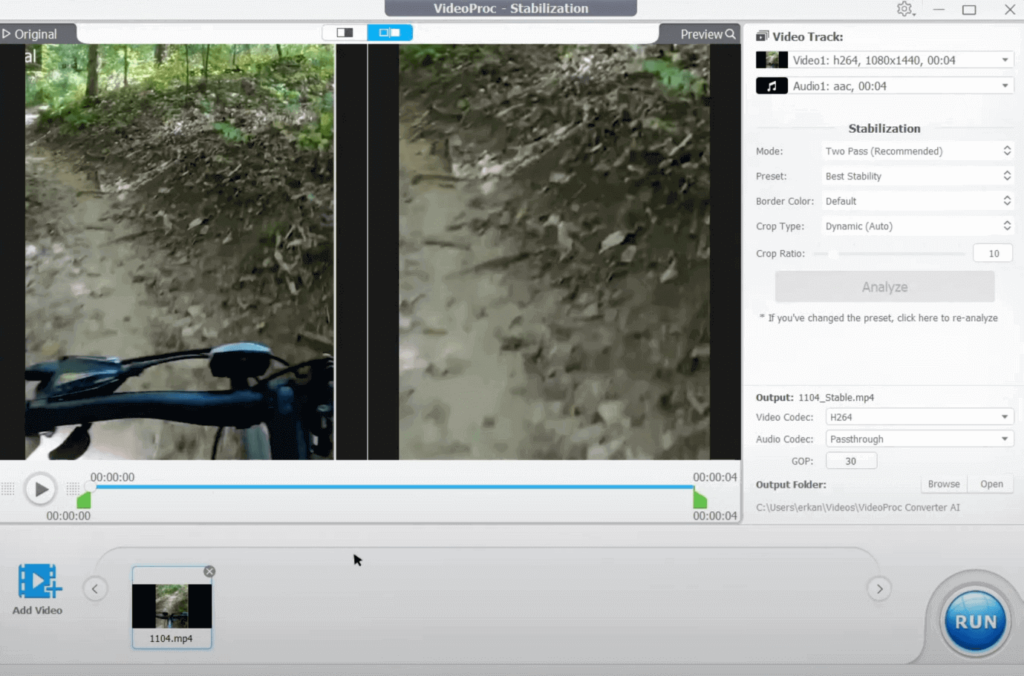Open the Video Codec H264 dropdown

(x=917, y=416)
